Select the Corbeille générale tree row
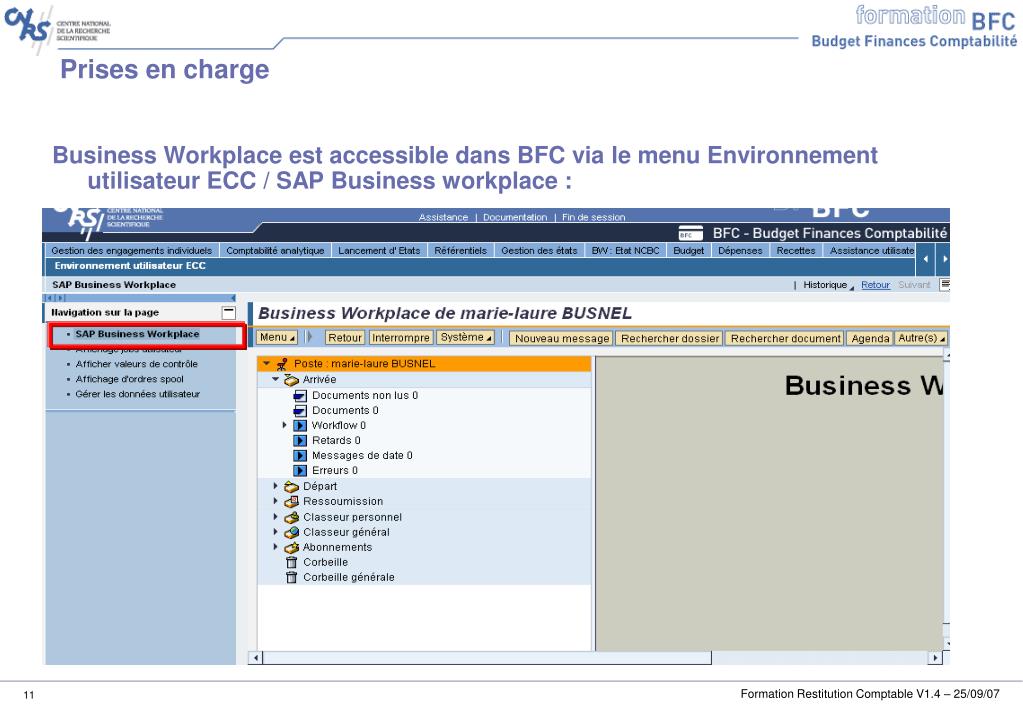 point(424,577)
